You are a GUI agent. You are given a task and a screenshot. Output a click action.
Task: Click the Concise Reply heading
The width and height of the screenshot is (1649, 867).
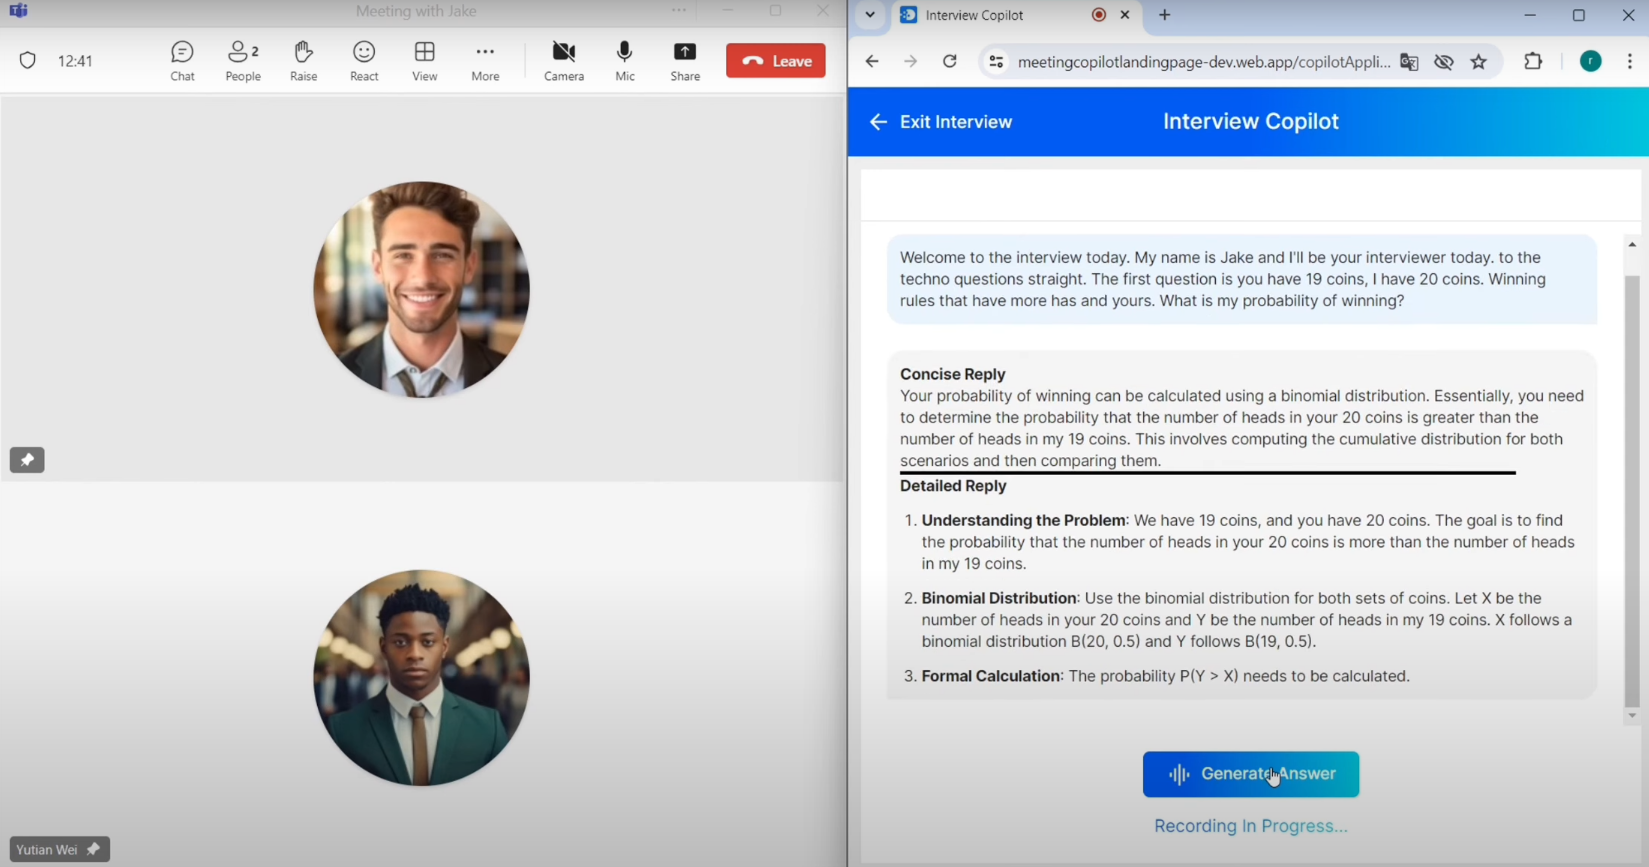pos(953,374)
